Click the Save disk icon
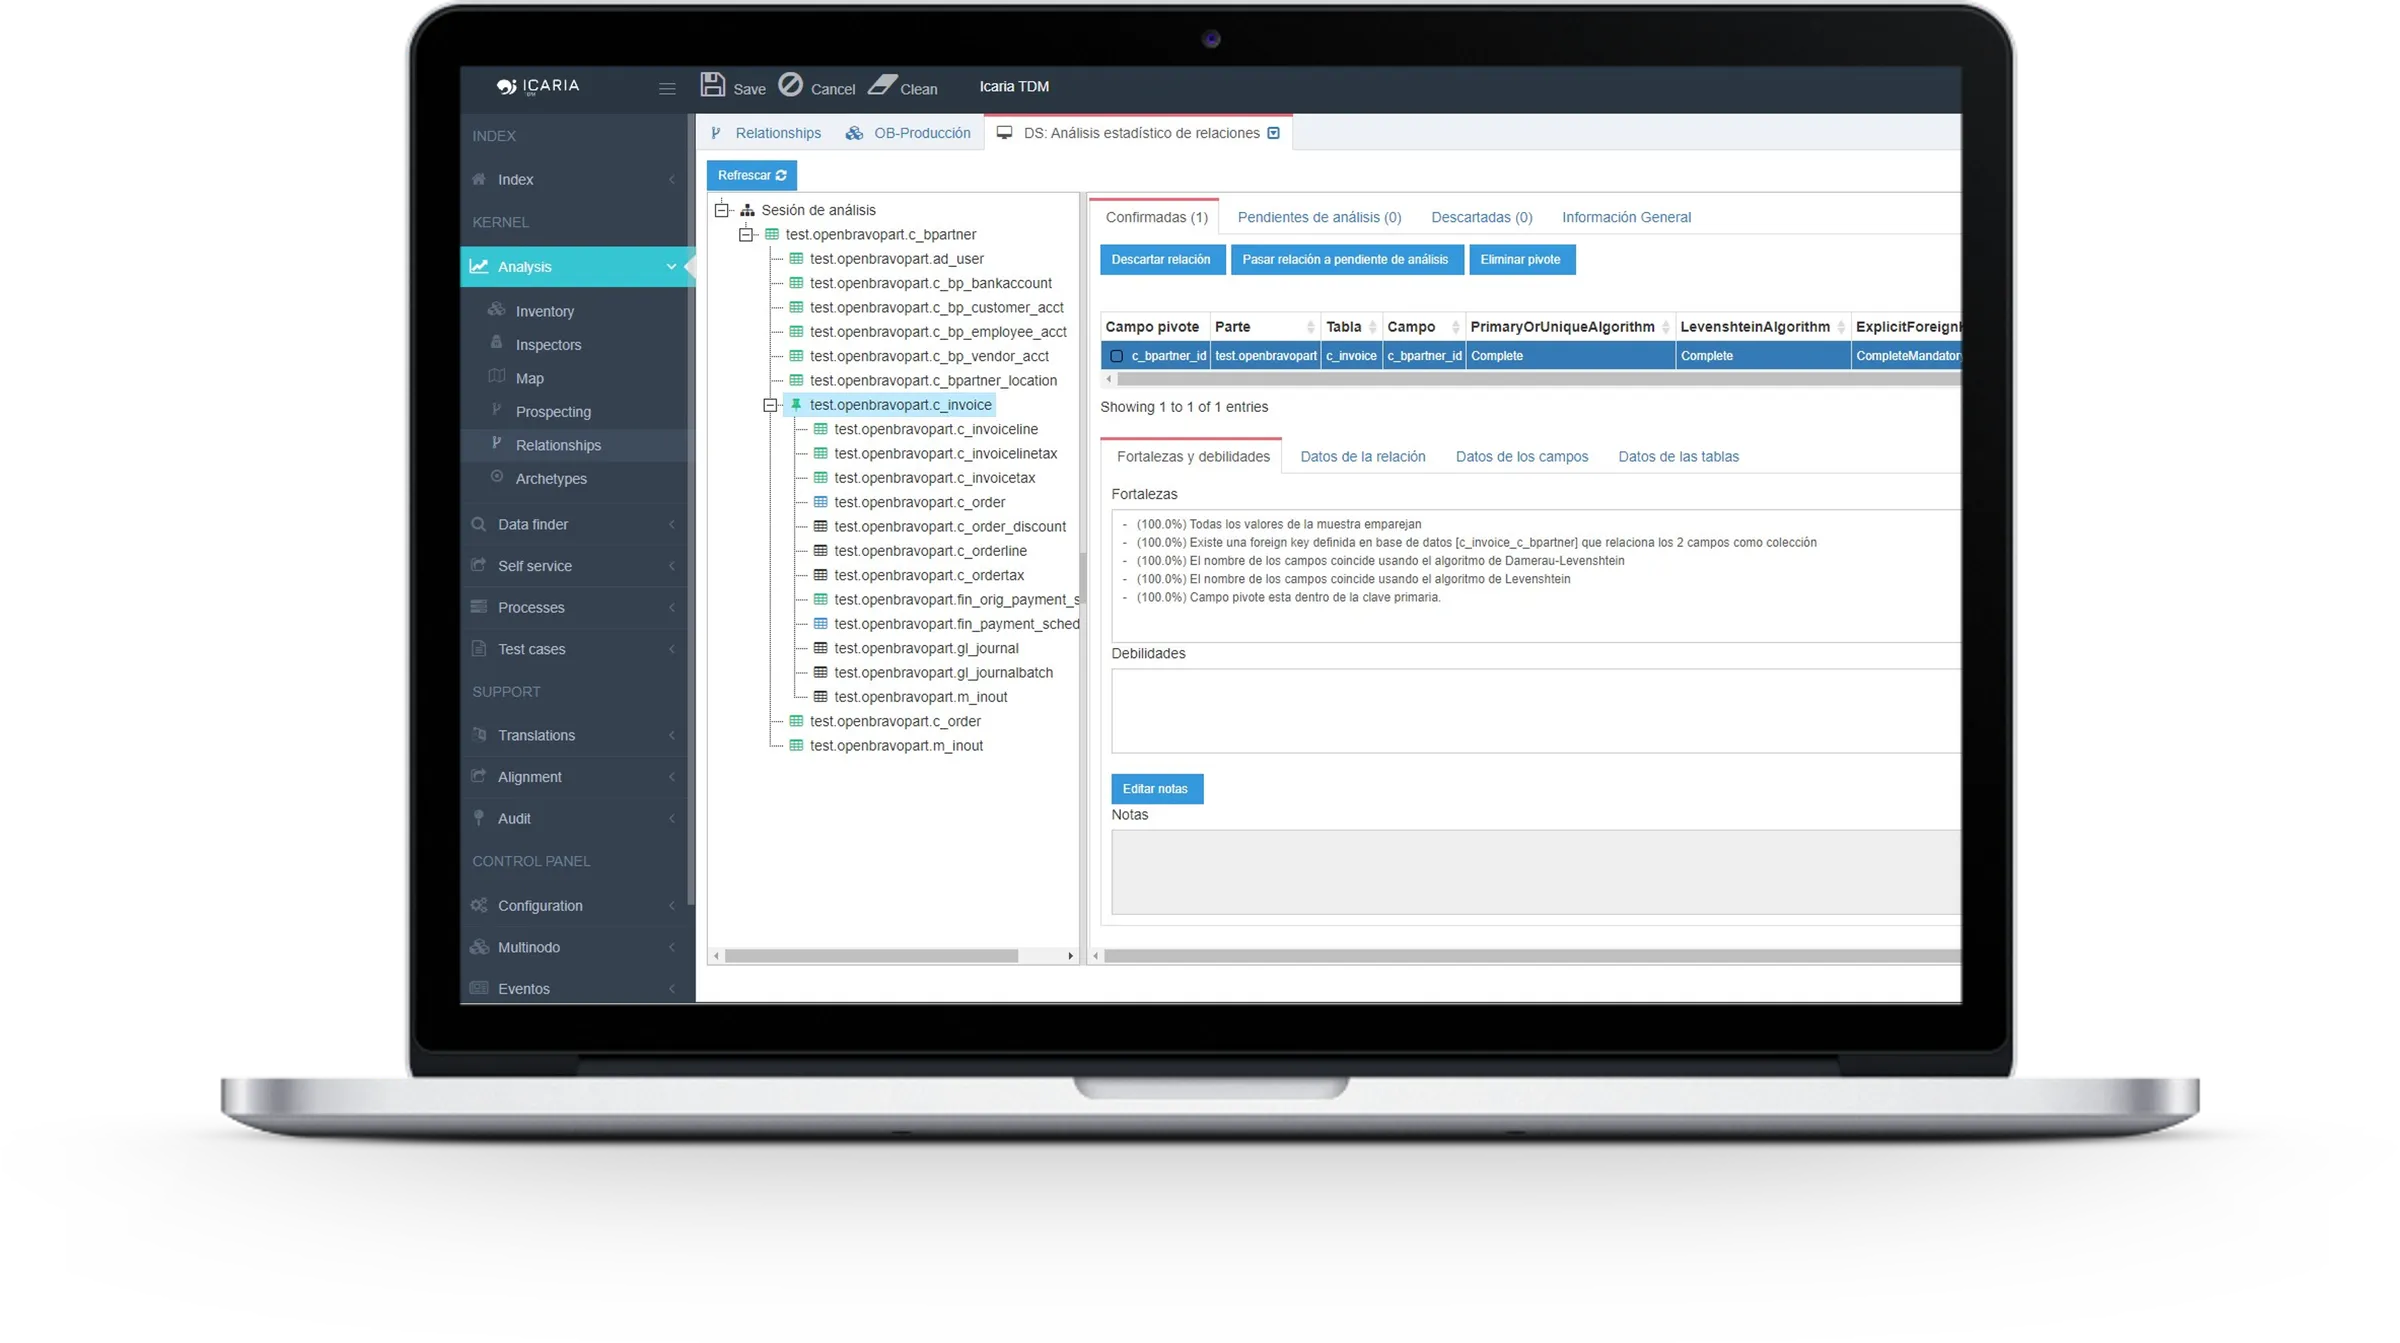 pyautogui.click(x=712, y=85)
